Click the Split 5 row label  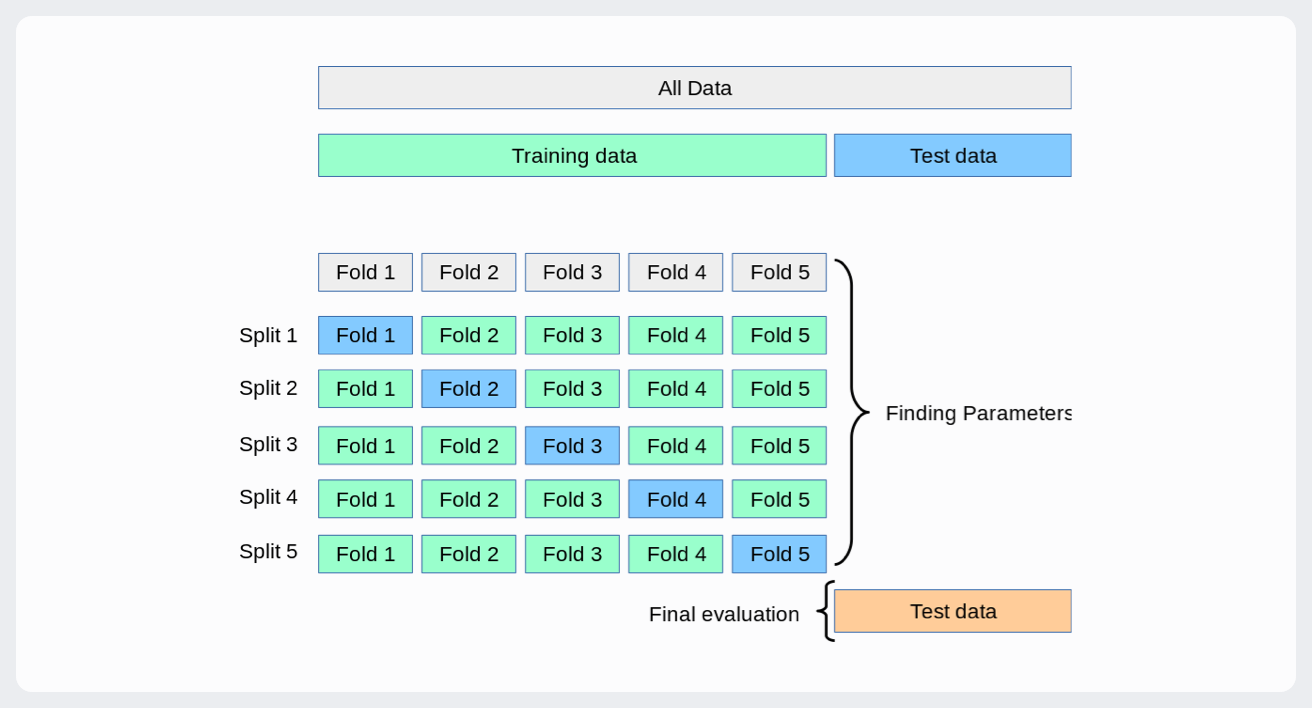click(x=268, y=551)
